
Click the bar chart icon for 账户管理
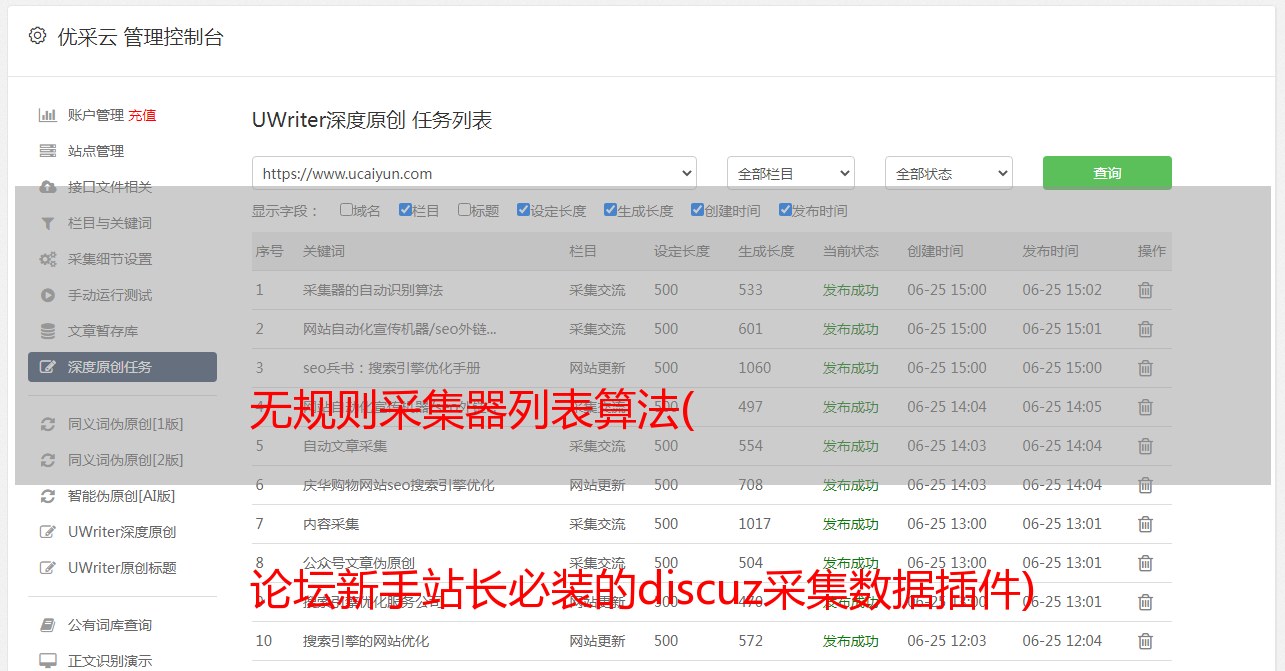tap(47, 115)
